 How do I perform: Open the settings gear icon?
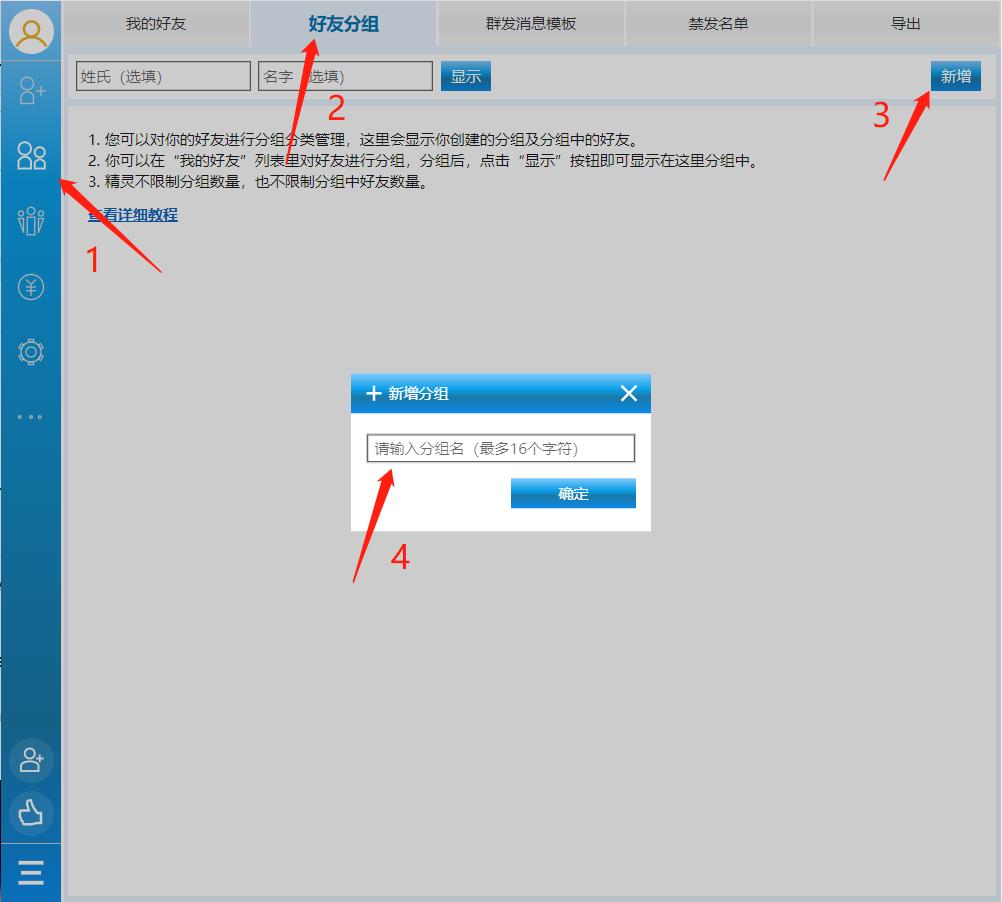tap(31, 351)
